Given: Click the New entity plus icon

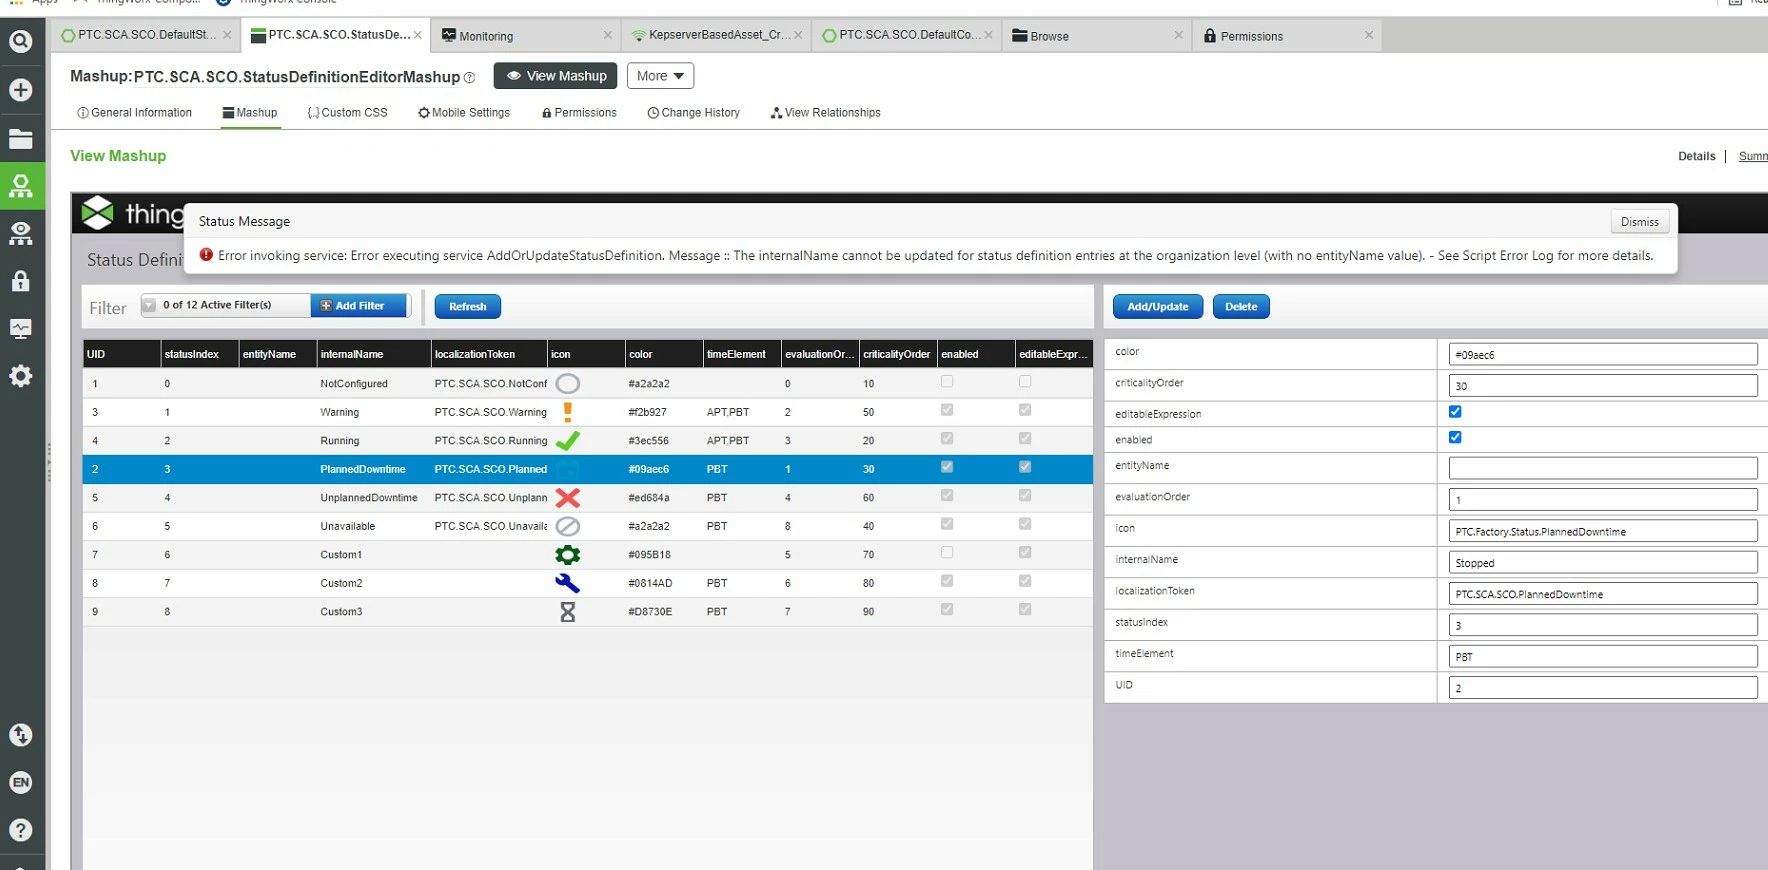Looking at the screenshot, I should (x=21, y=90).
